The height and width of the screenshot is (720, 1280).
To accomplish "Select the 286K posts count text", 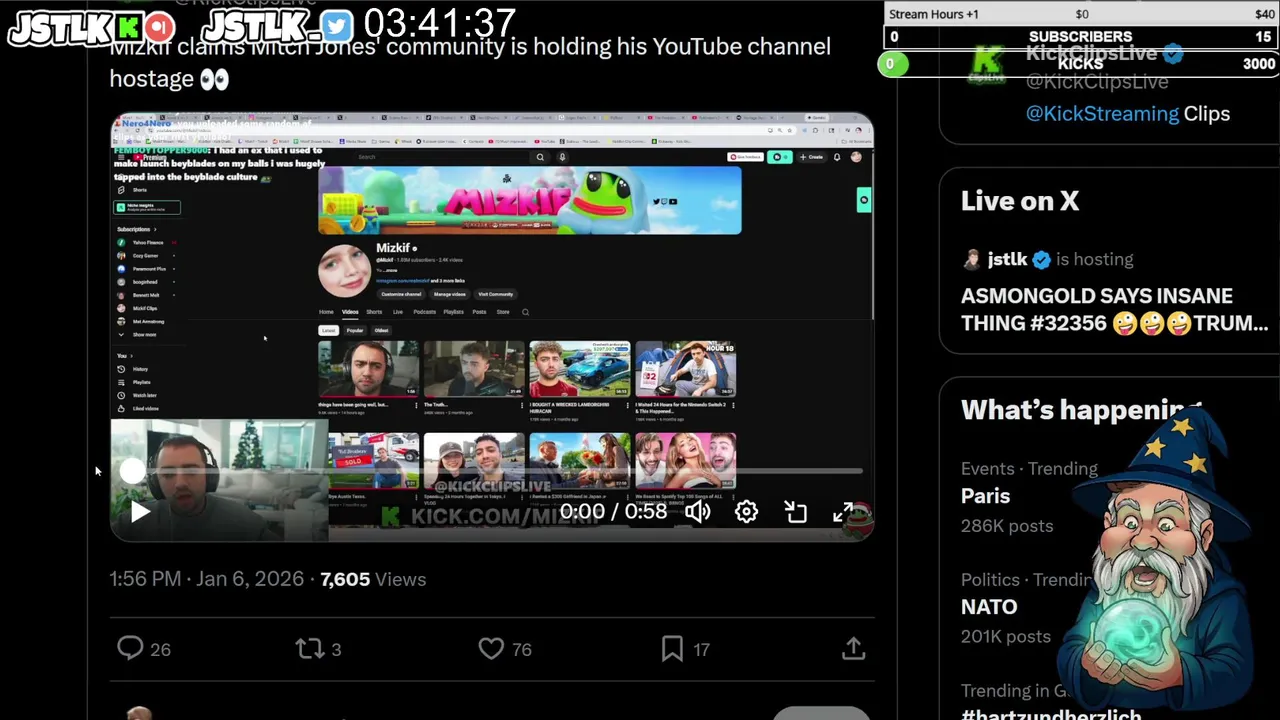I will pyautogui.click(x=1007, y=526).
